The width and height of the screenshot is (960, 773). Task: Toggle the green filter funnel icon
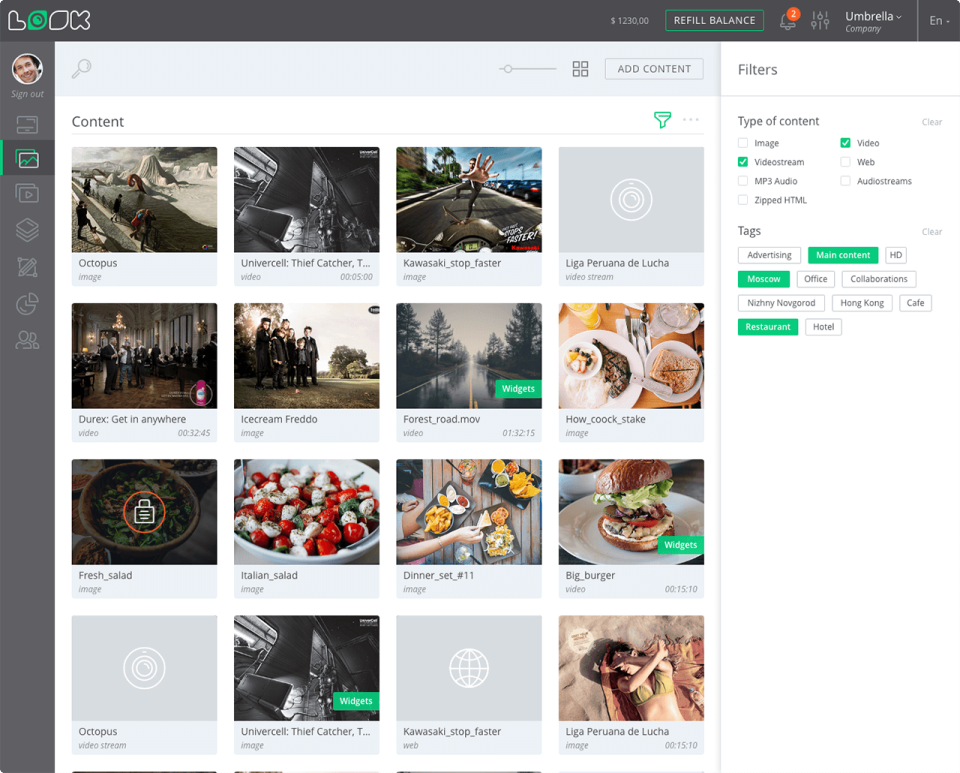pyautogui.click(x=662, y=120)
